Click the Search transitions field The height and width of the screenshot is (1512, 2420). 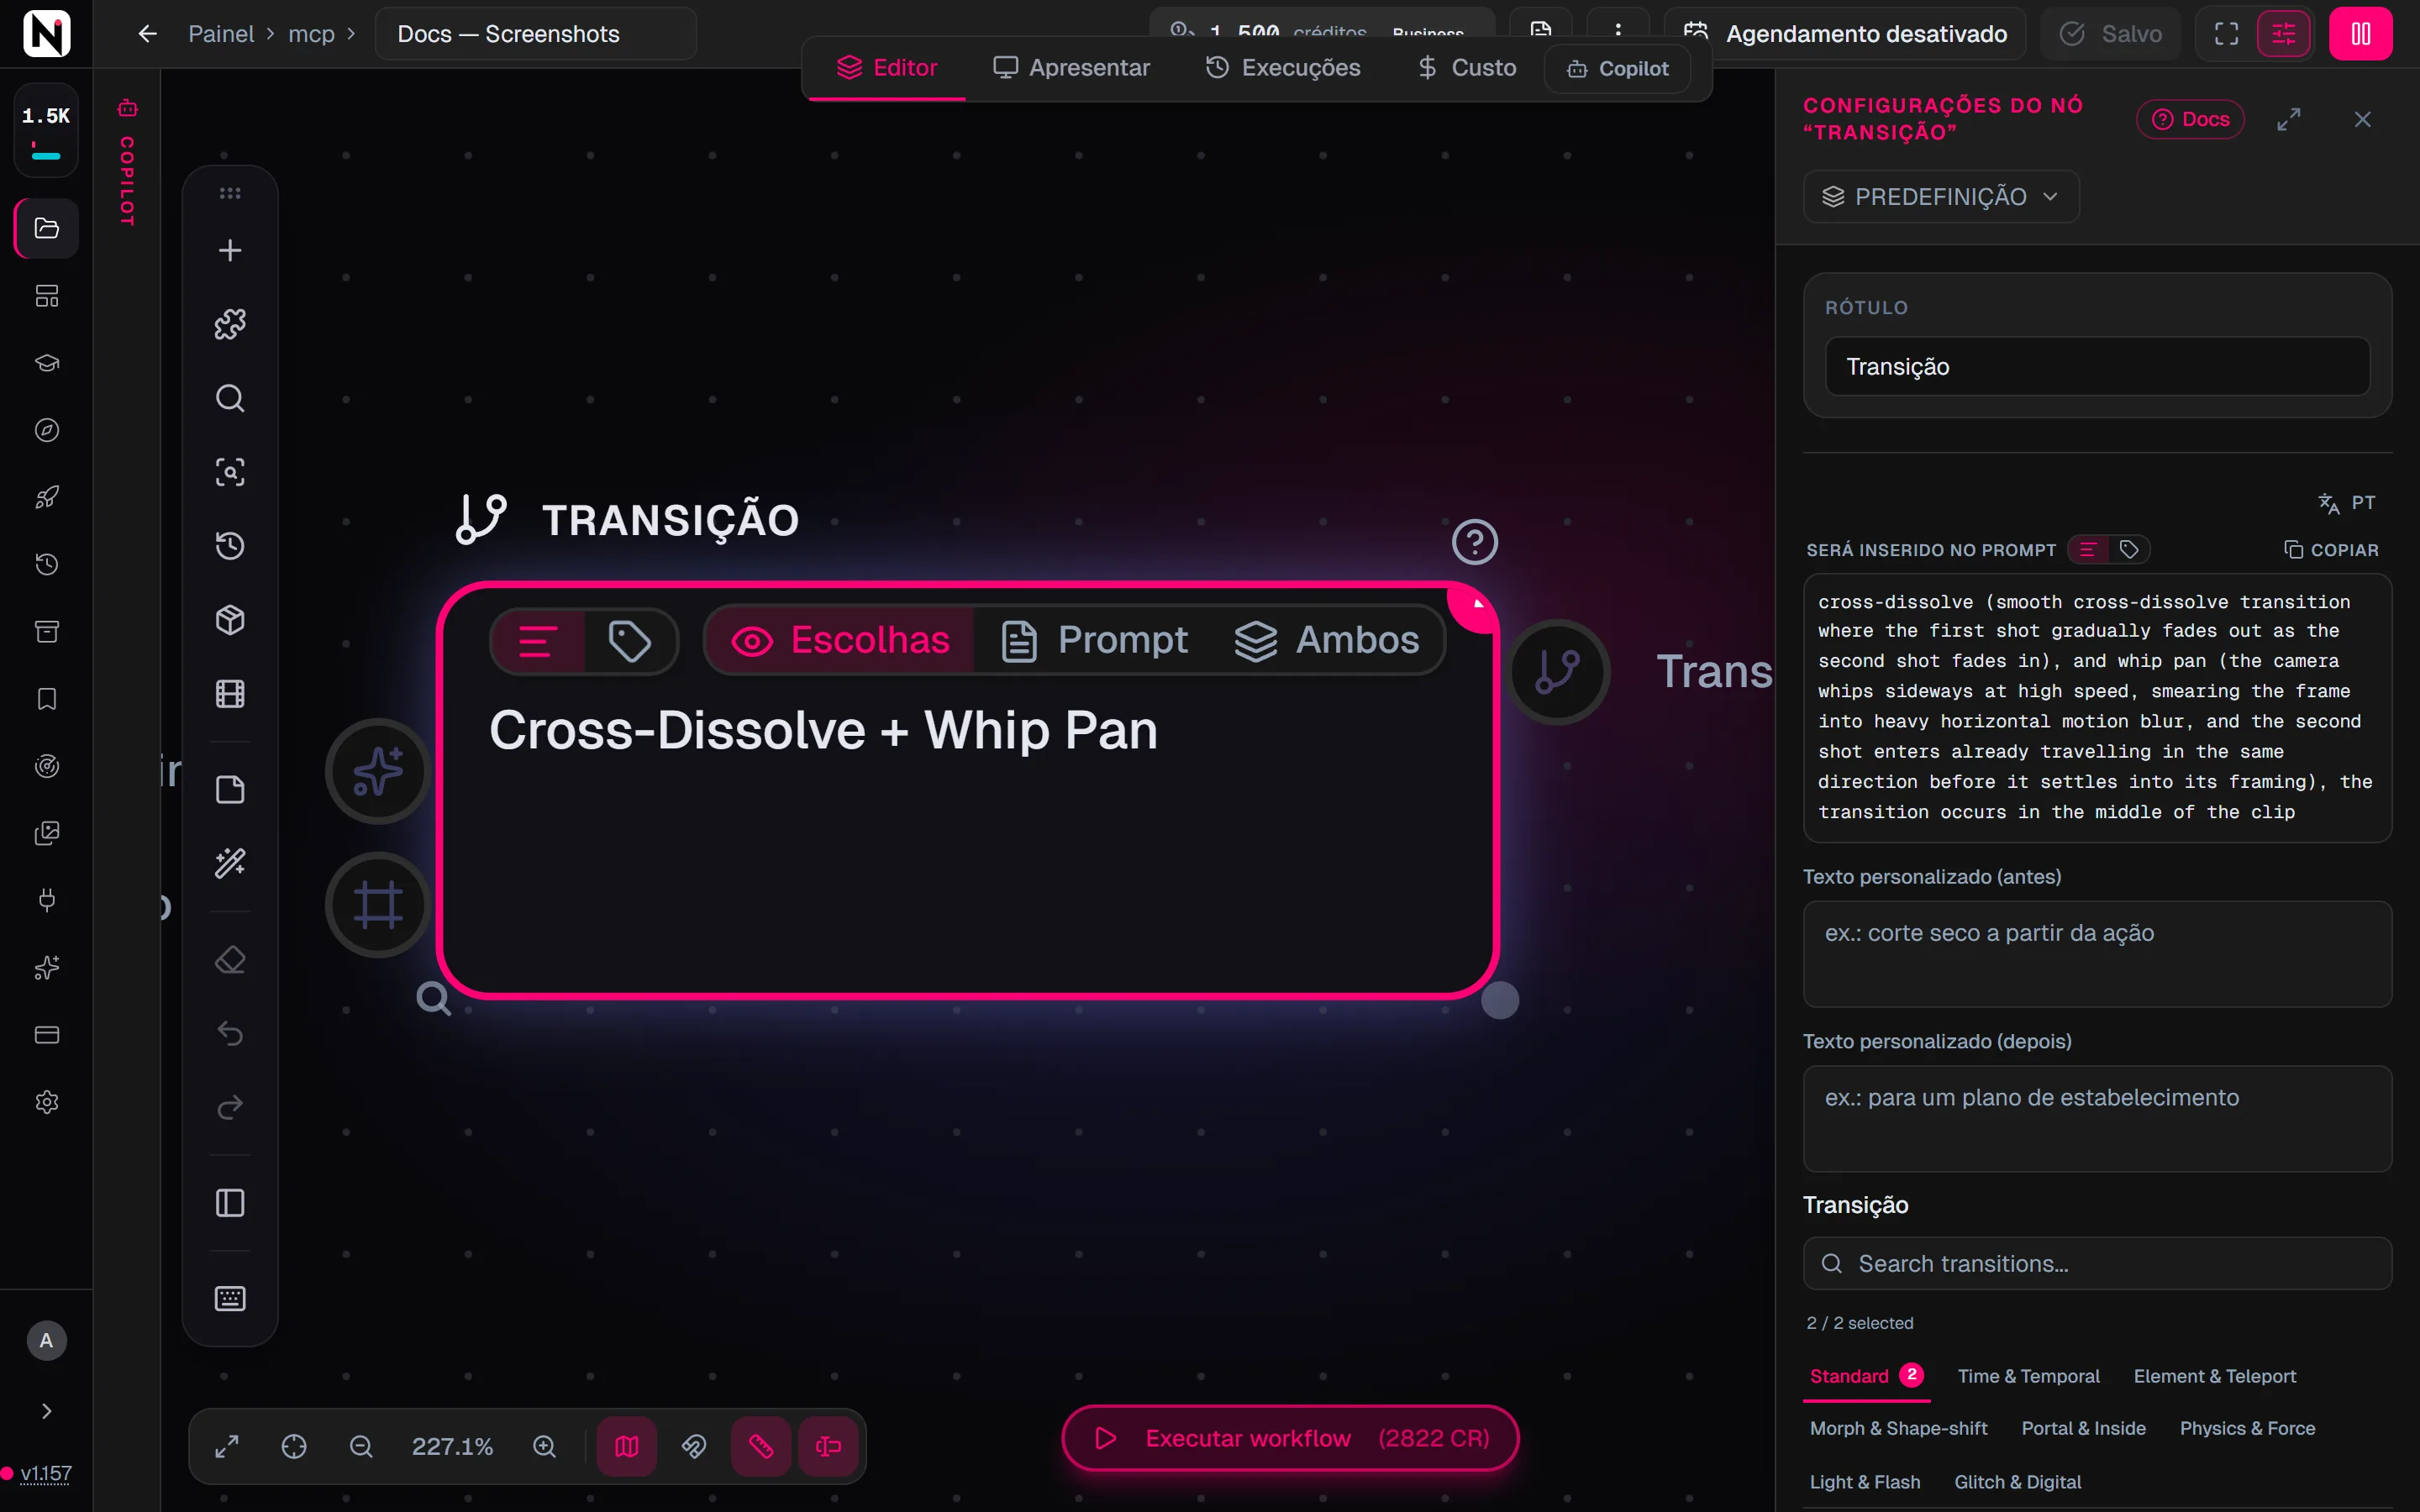(x=2097, y=1264)
